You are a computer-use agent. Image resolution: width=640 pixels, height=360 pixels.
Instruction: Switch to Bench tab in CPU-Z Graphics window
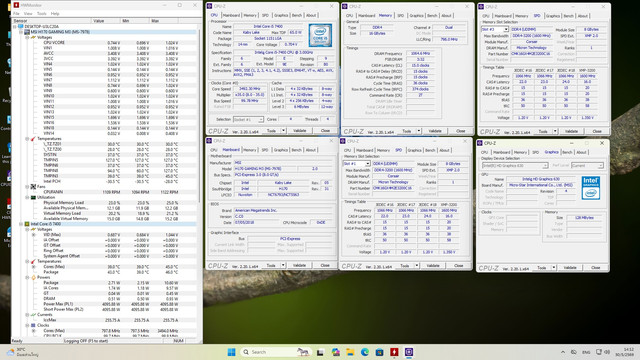[x=567, y=152]
